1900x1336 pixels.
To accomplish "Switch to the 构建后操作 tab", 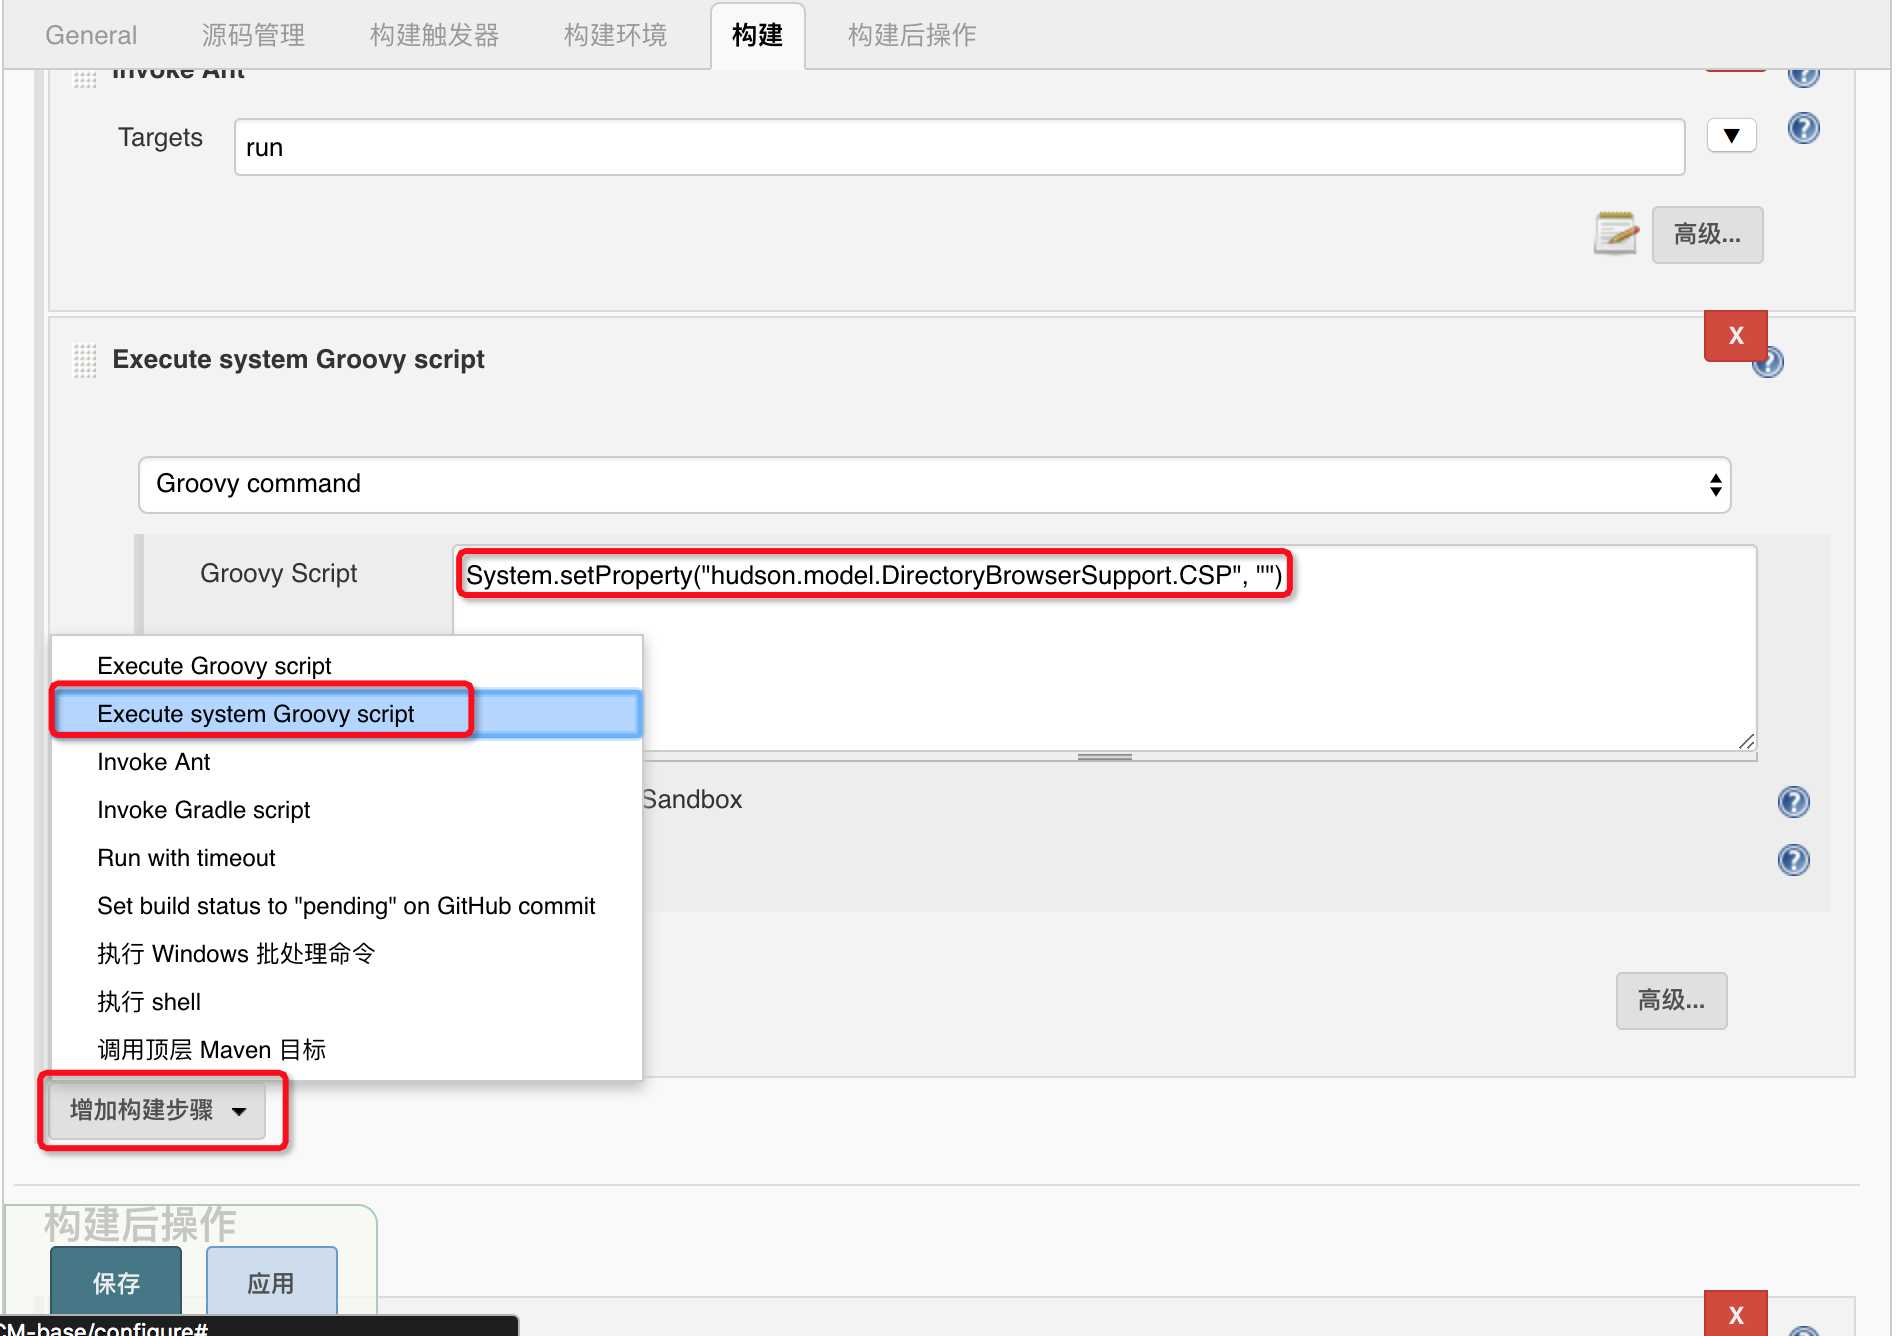I will click(911, 35).
